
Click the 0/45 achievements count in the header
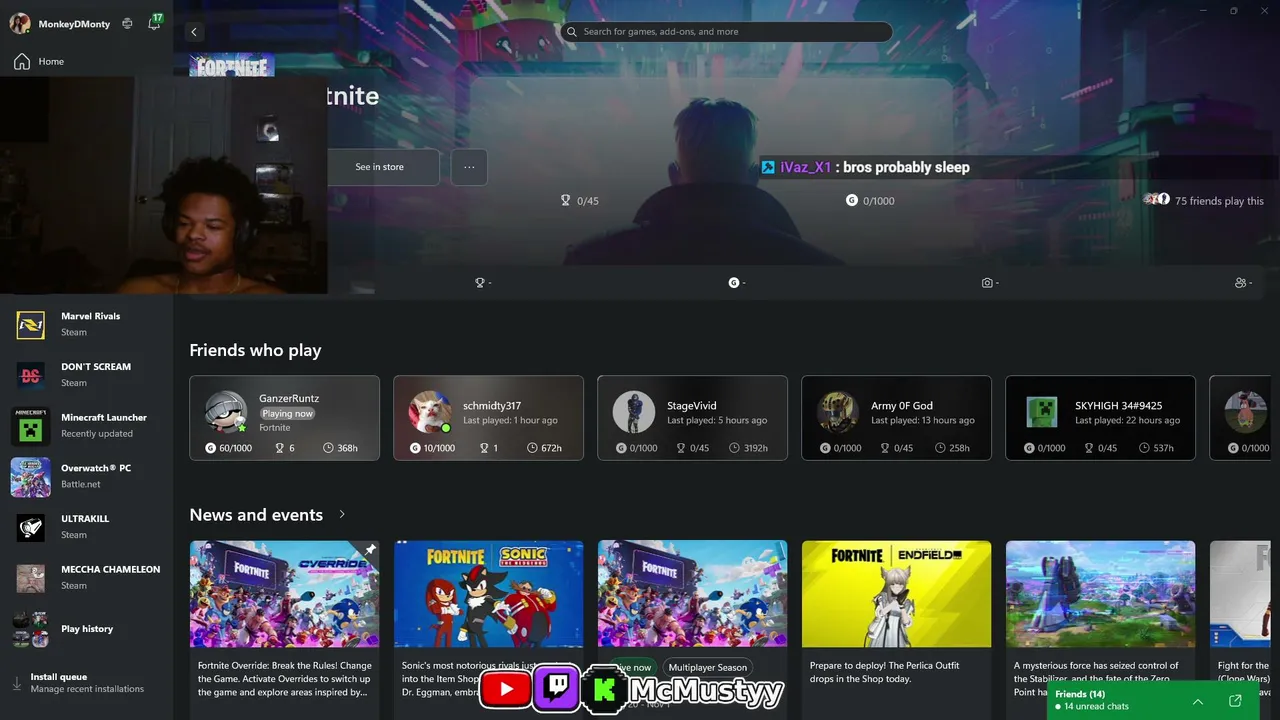click(x=580, y=201)
